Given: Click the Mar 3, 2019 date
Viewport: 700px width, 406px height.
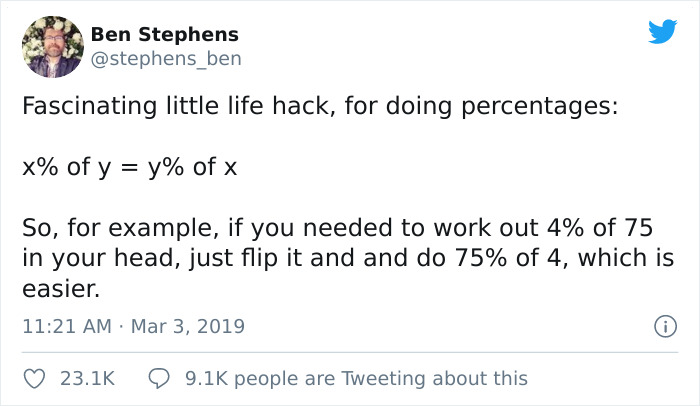Looking at the screenshot, I should 190,326.
